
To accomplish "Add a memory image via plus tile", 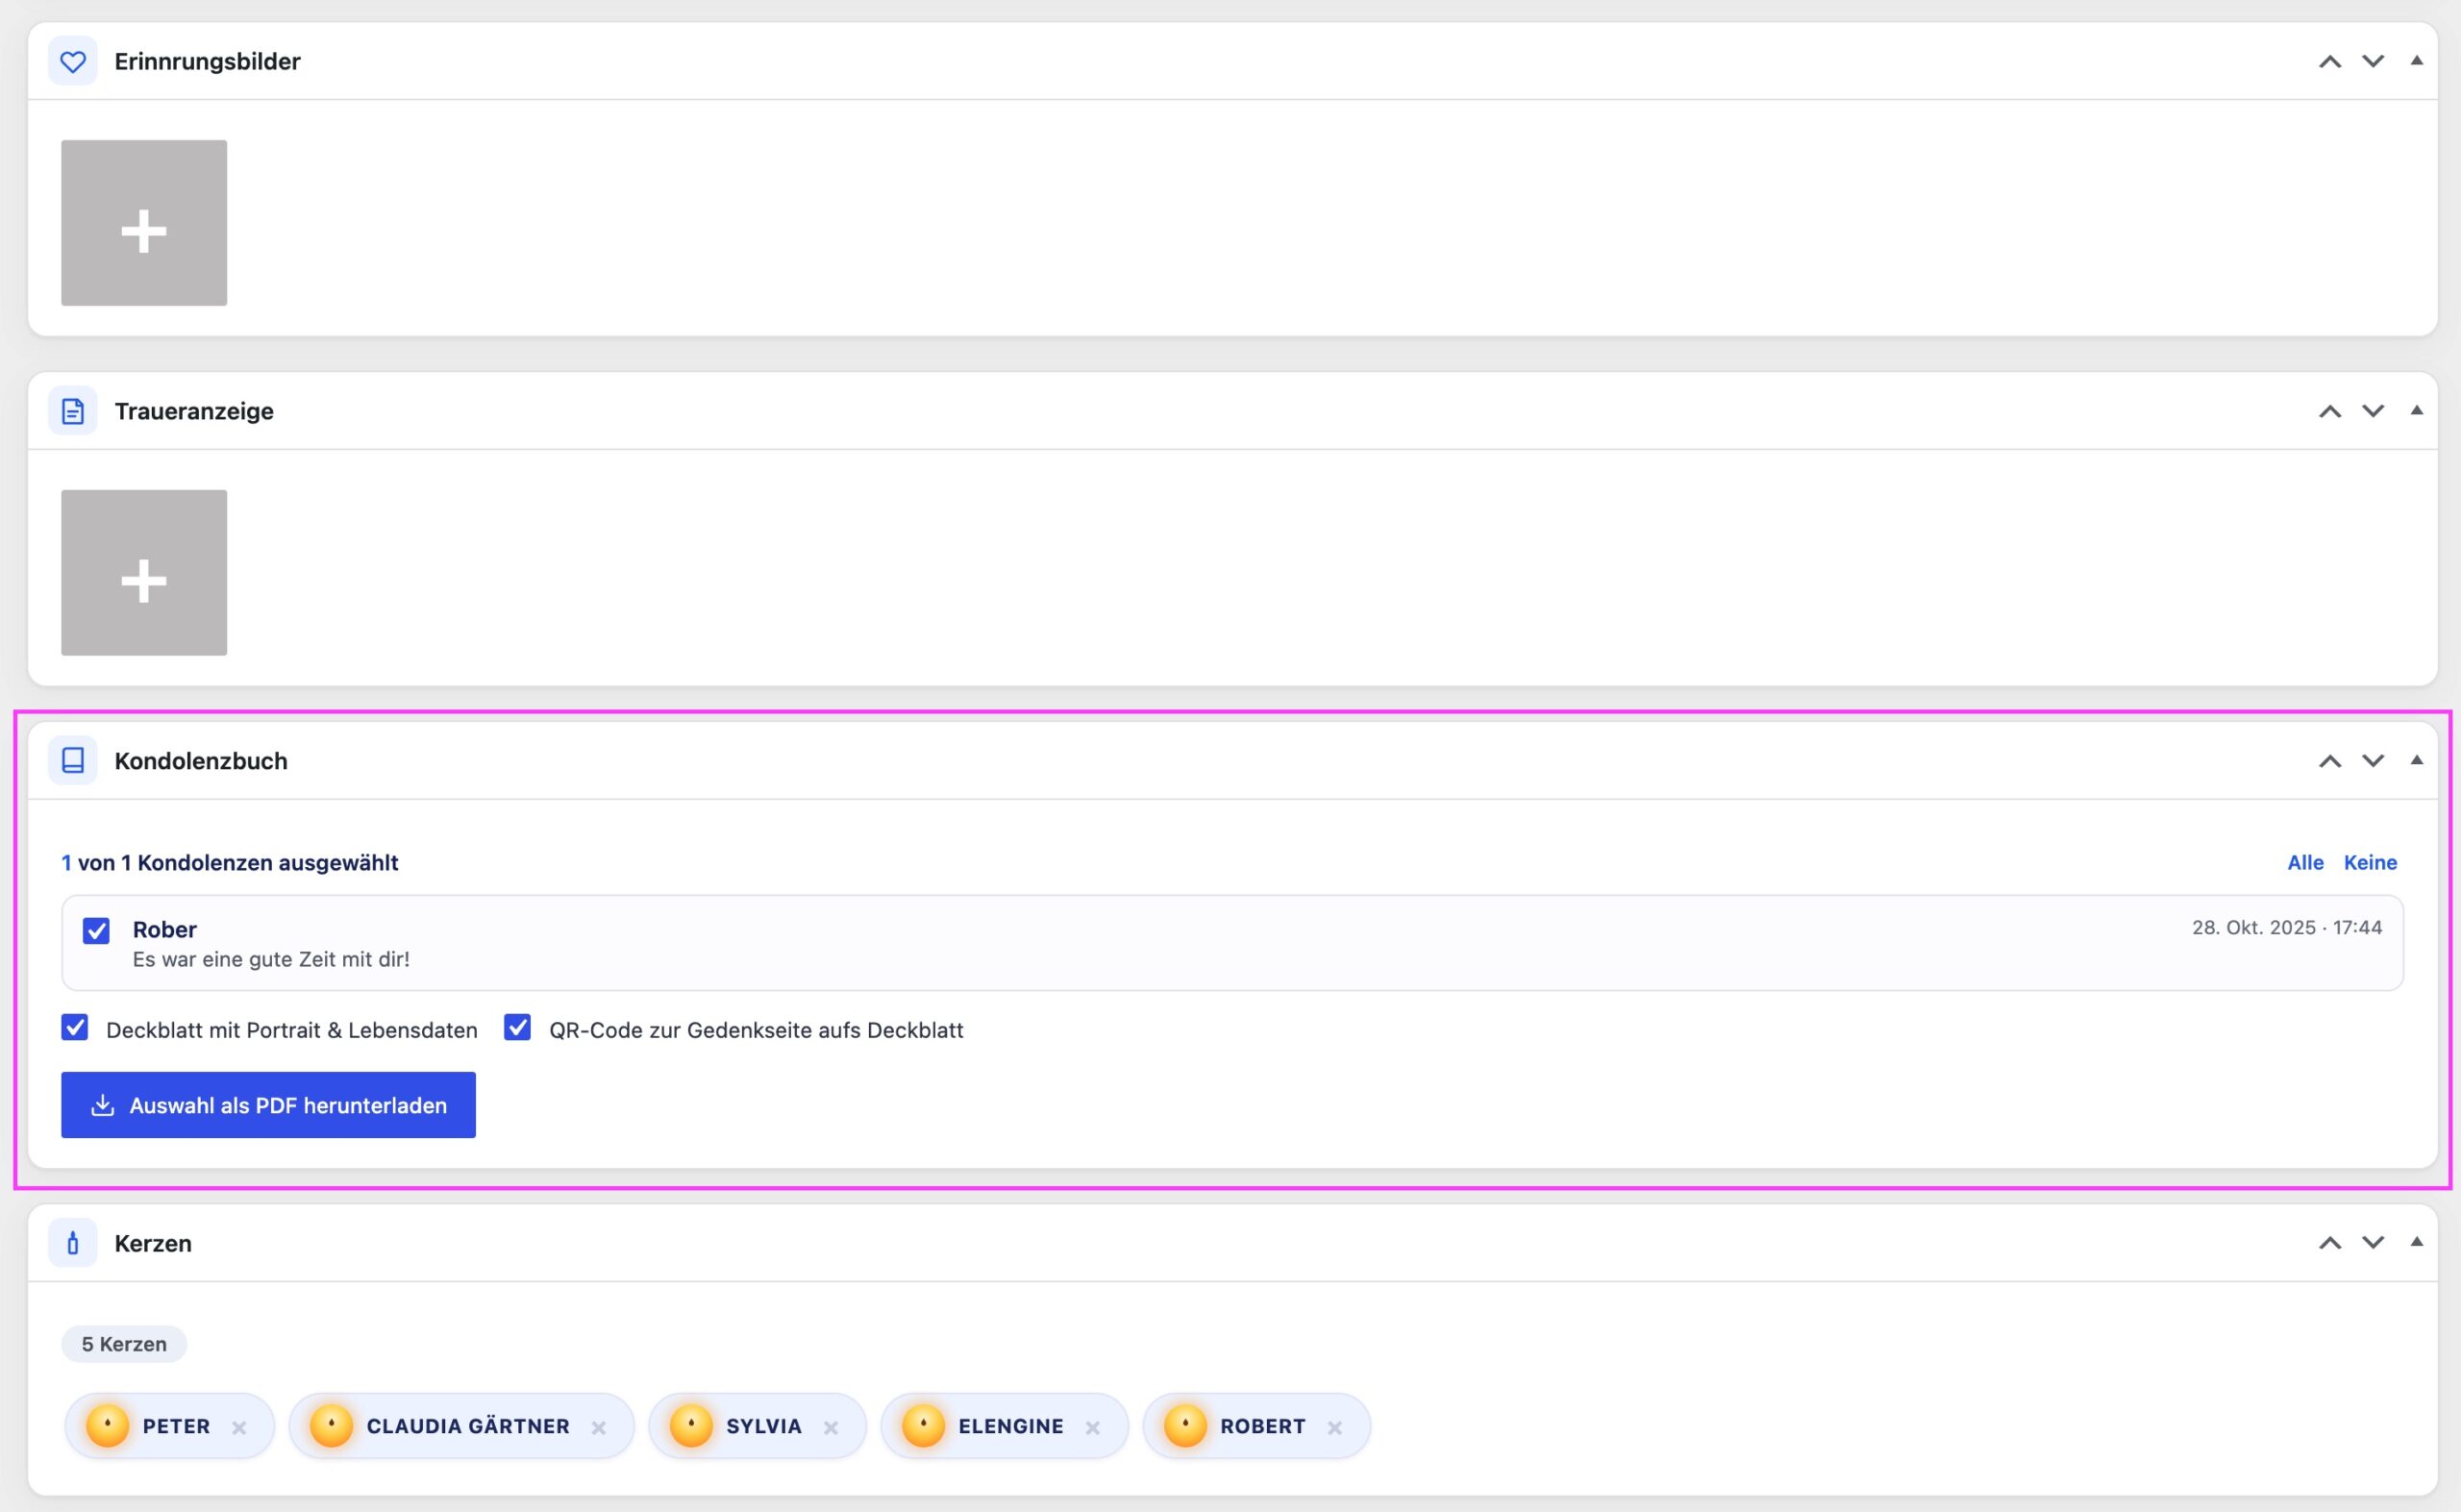I will pos(144,223).
